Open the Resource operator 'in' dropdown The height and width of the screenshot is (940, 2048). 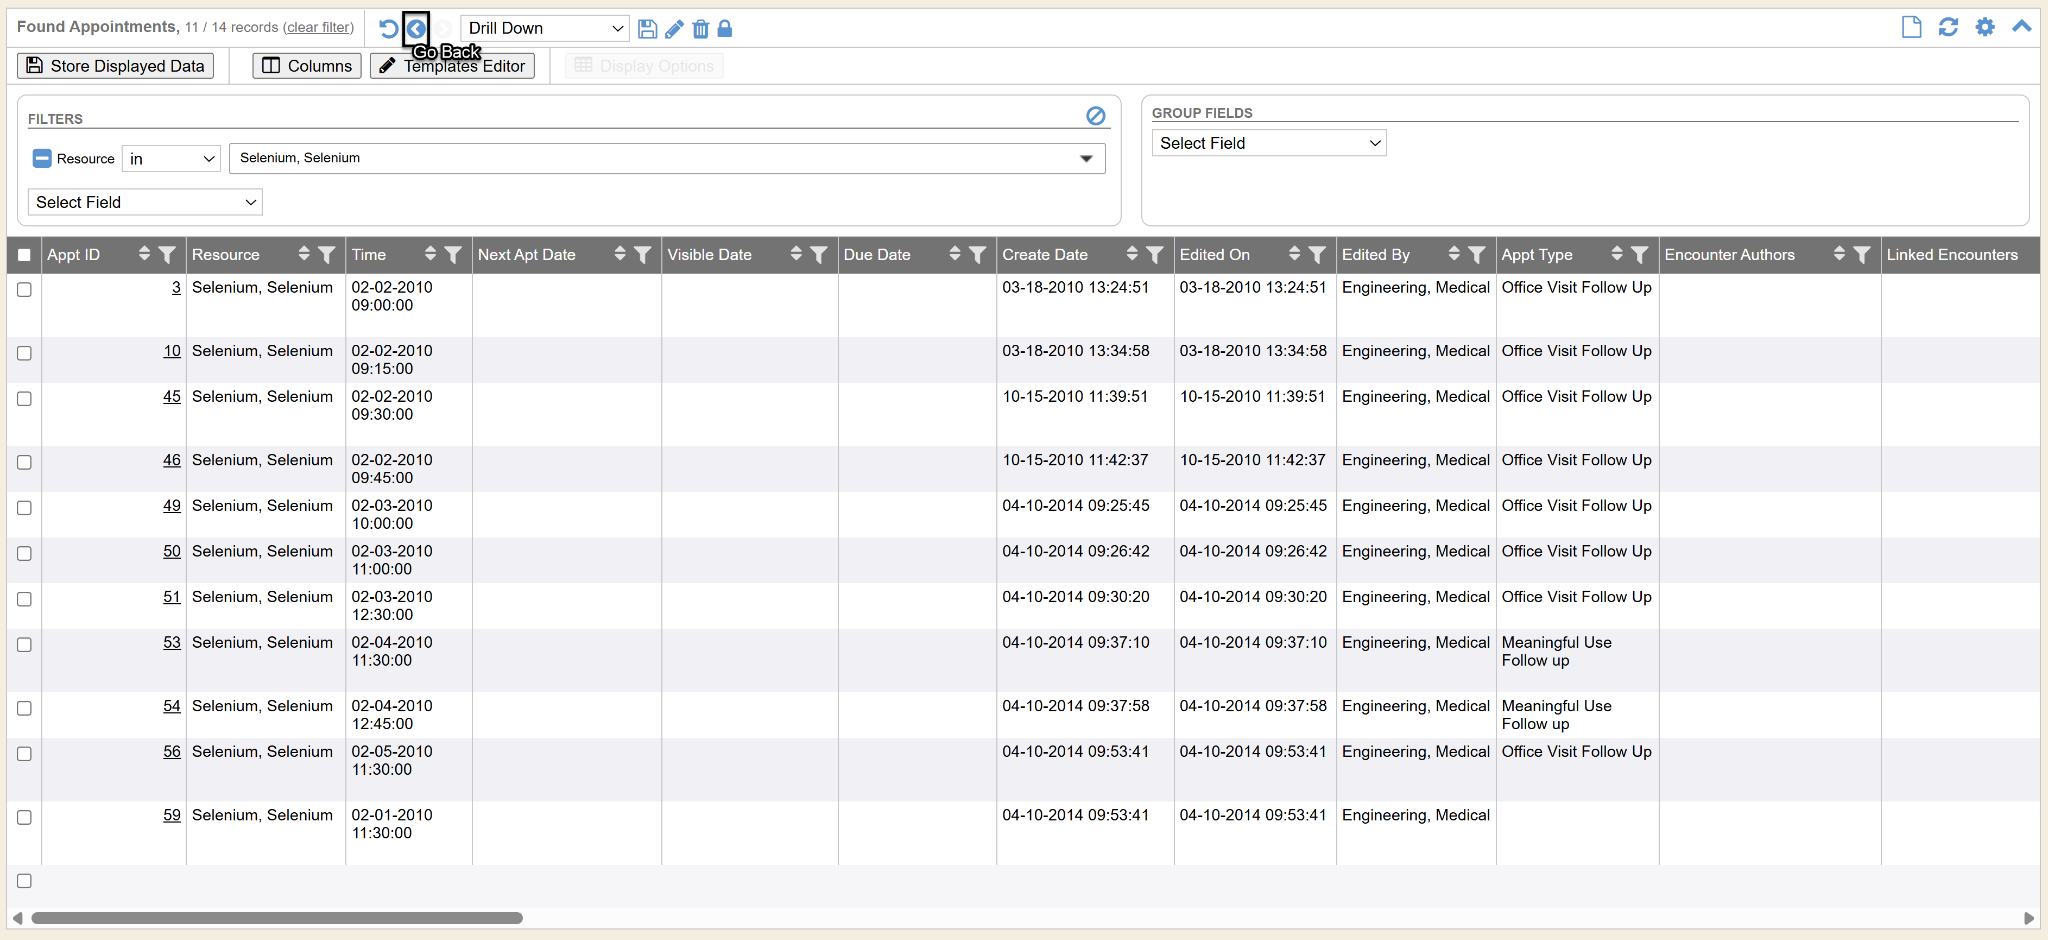pyautogui.click(x=171, y=159)
